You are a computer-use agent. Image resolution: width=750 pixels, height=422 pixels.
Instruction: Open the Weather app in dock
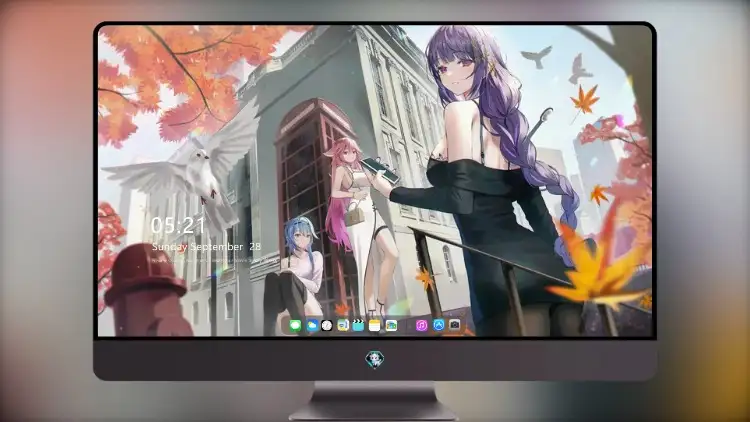(312, 326)
